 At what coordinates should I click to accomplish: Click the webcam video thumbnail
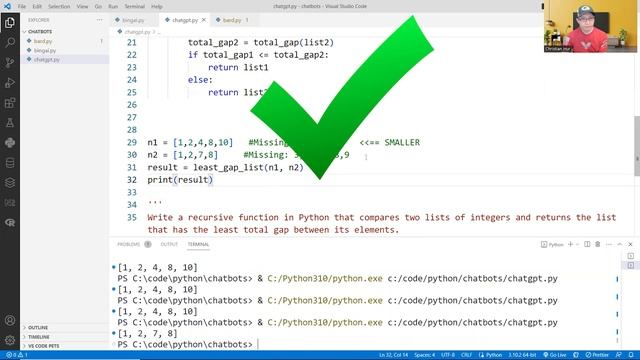click(590, 26)
